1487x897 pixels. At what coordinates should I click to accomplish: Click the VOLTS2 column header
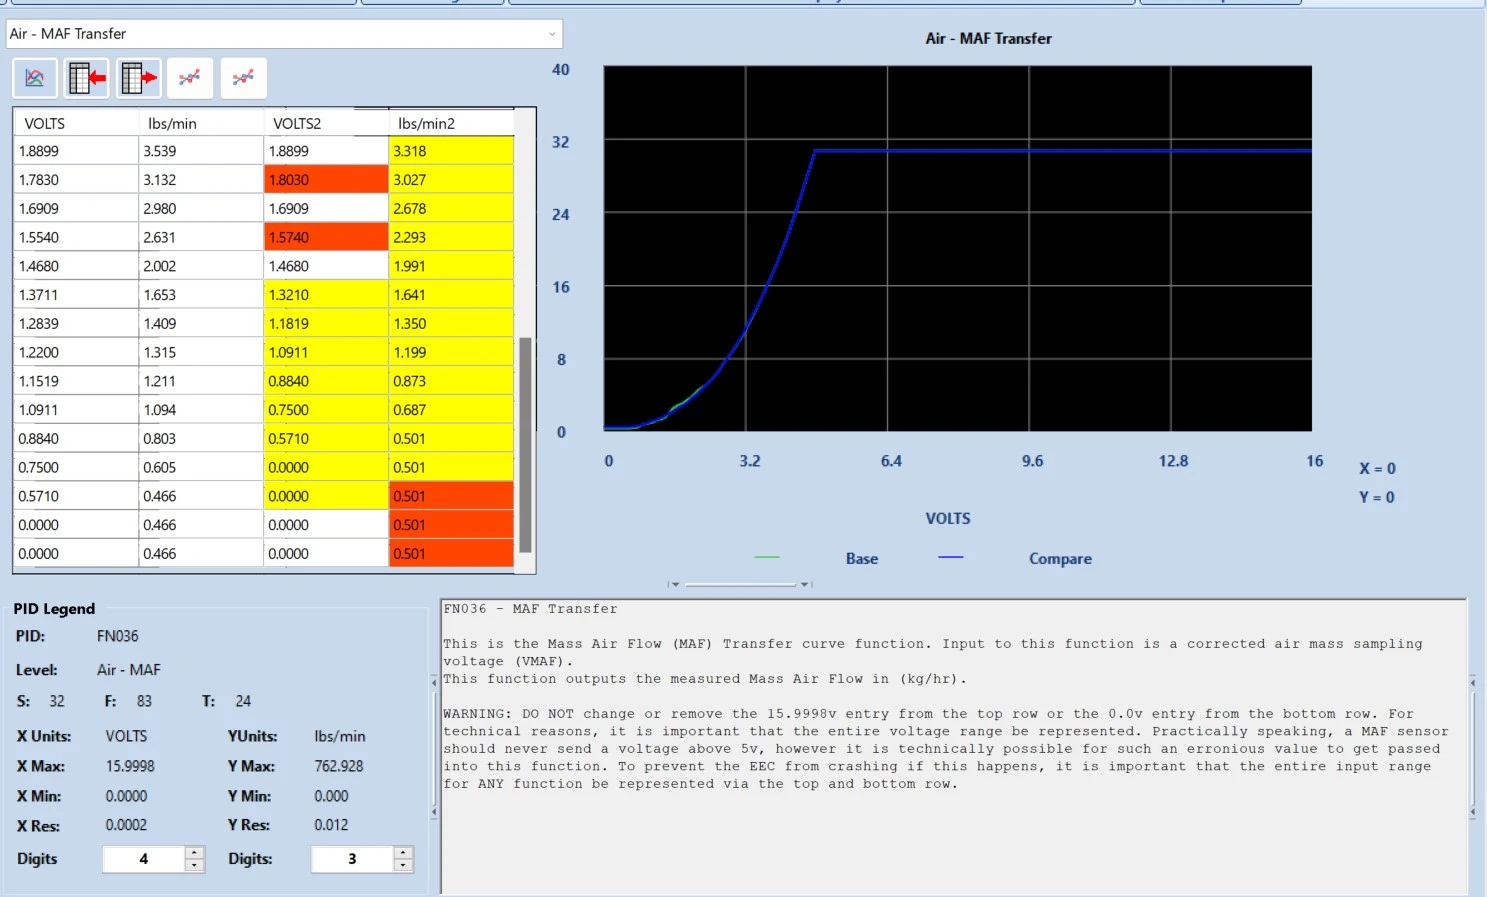tap(326, 123)
